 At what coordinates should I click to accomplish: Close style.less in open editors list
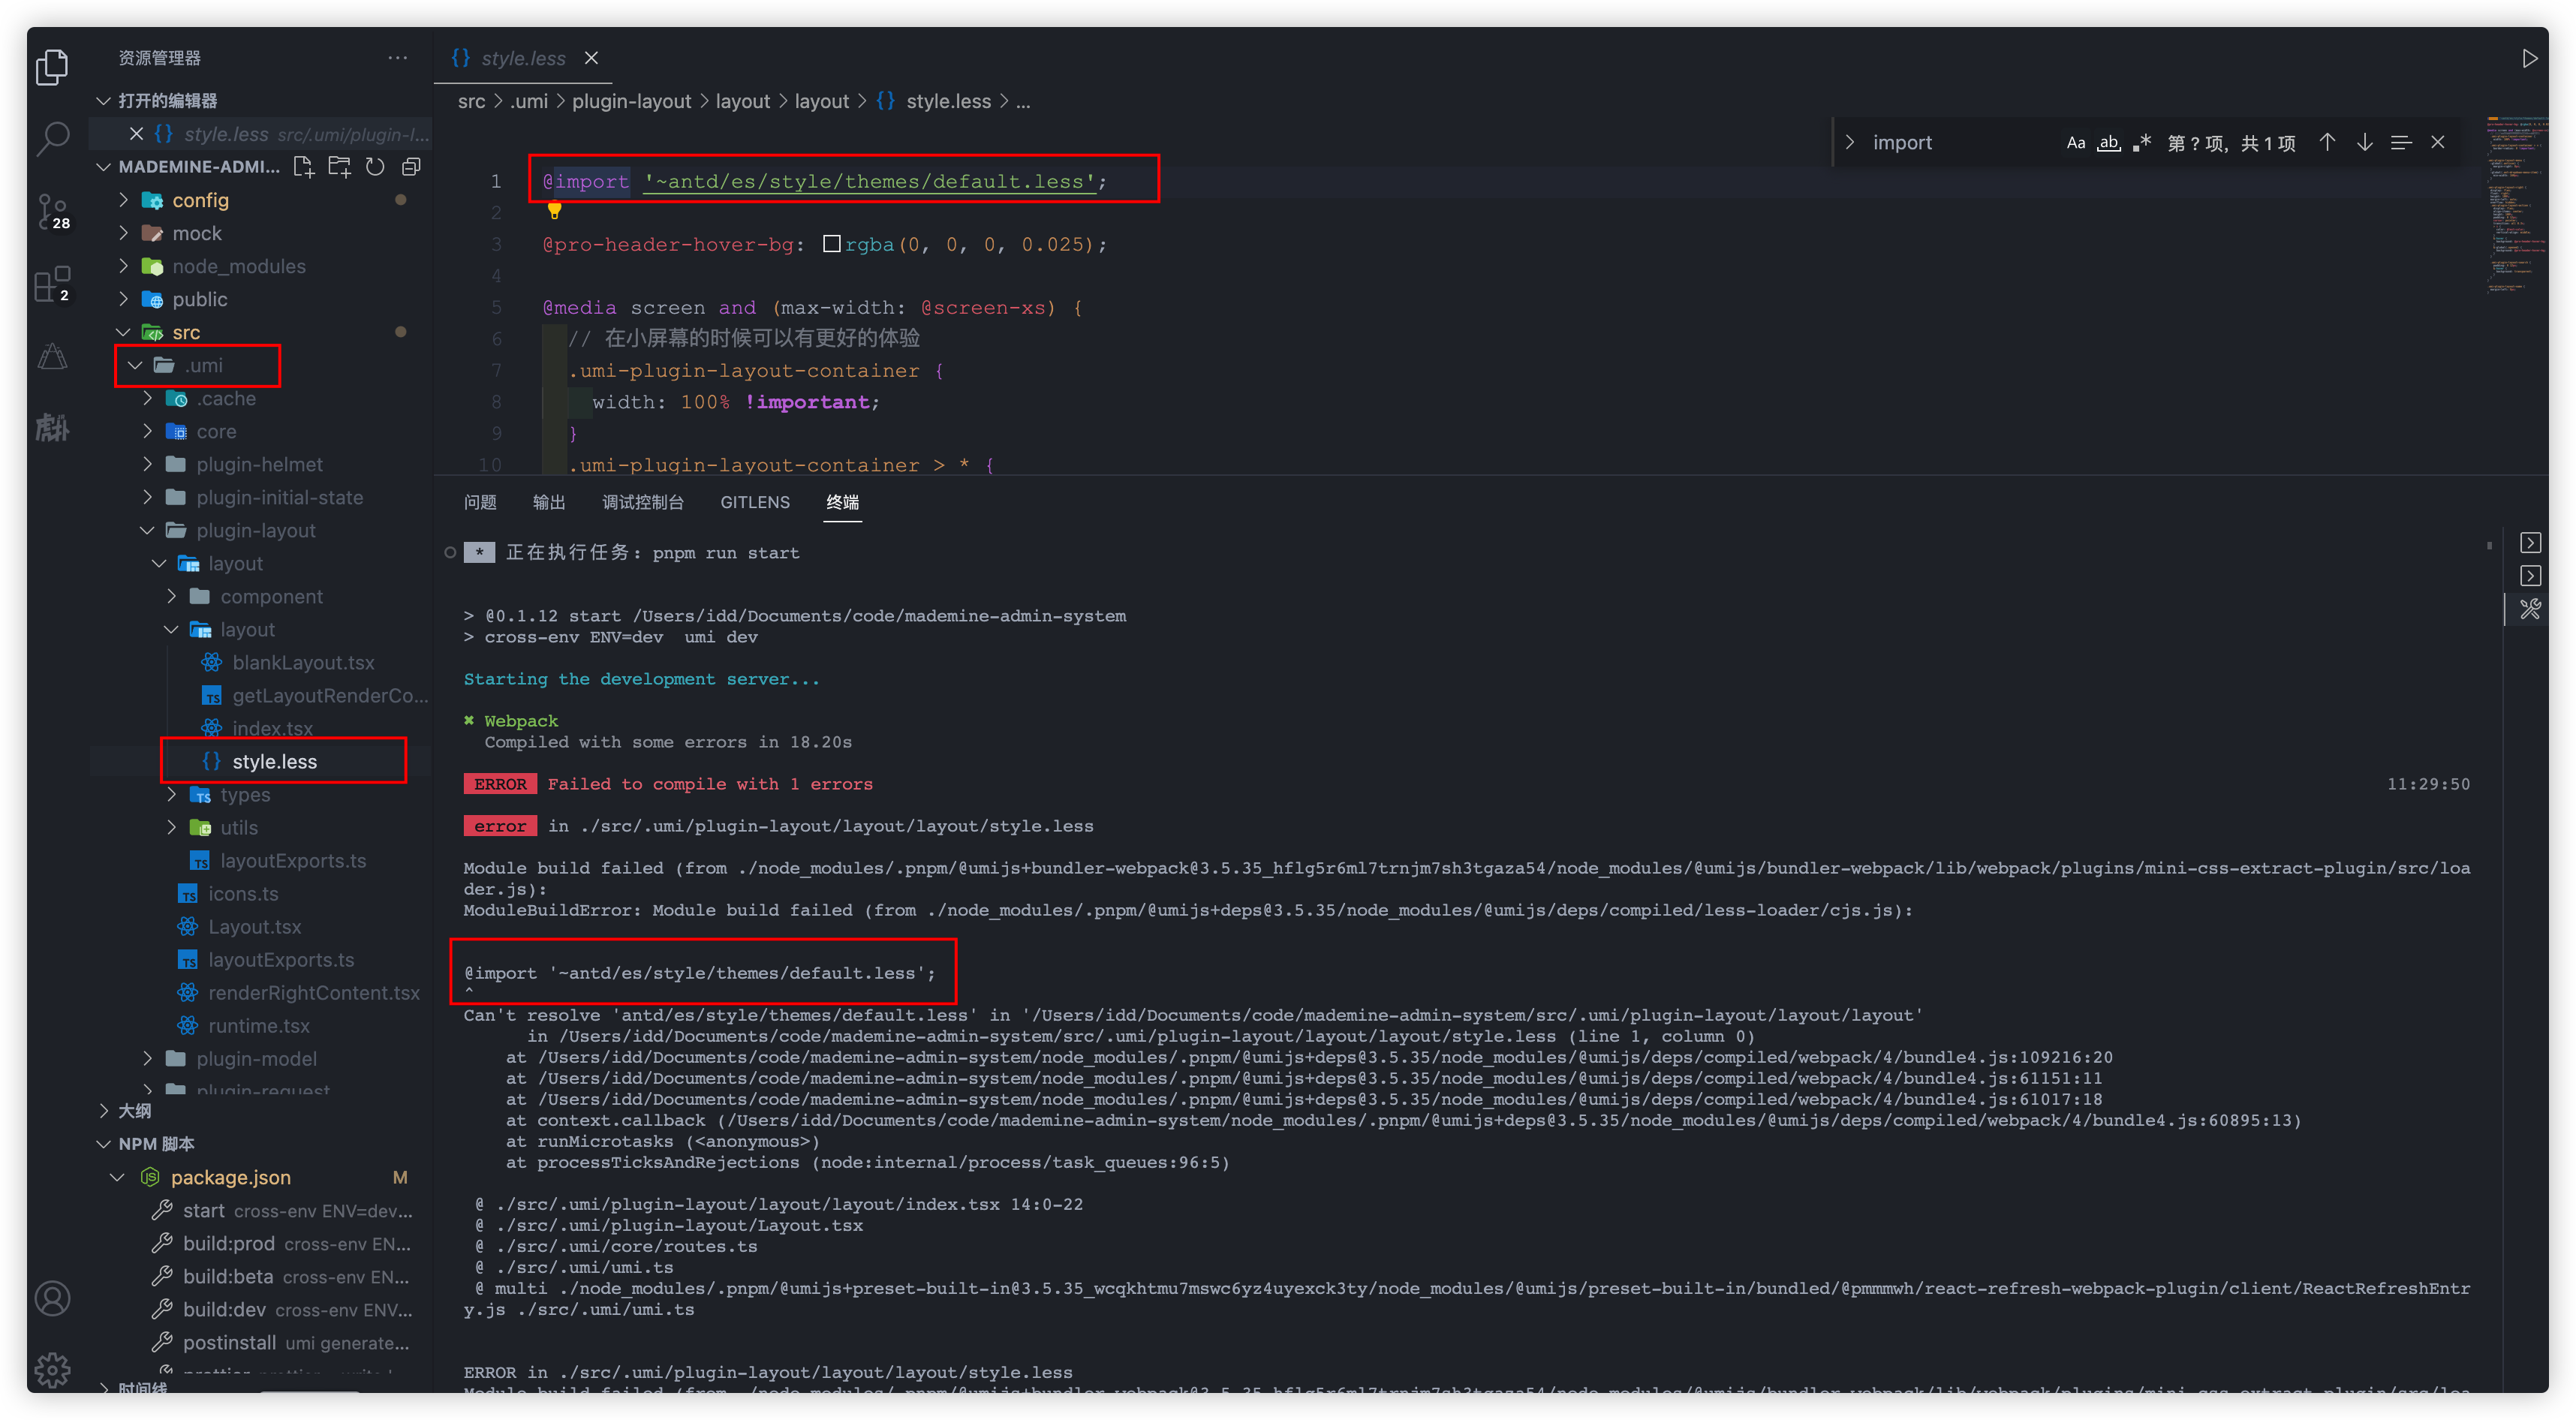pyautogui.click(x=136, y=134)
